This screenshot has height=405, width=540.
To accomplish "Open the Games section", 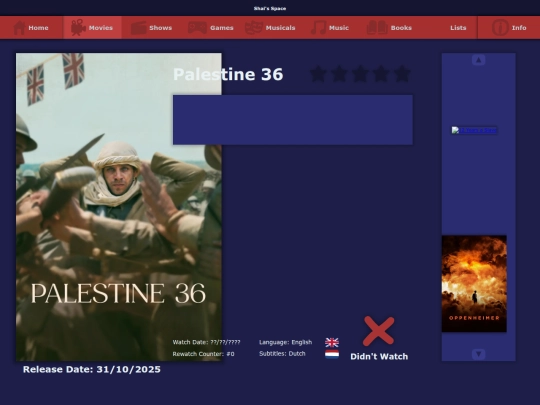I will [211, 28].
